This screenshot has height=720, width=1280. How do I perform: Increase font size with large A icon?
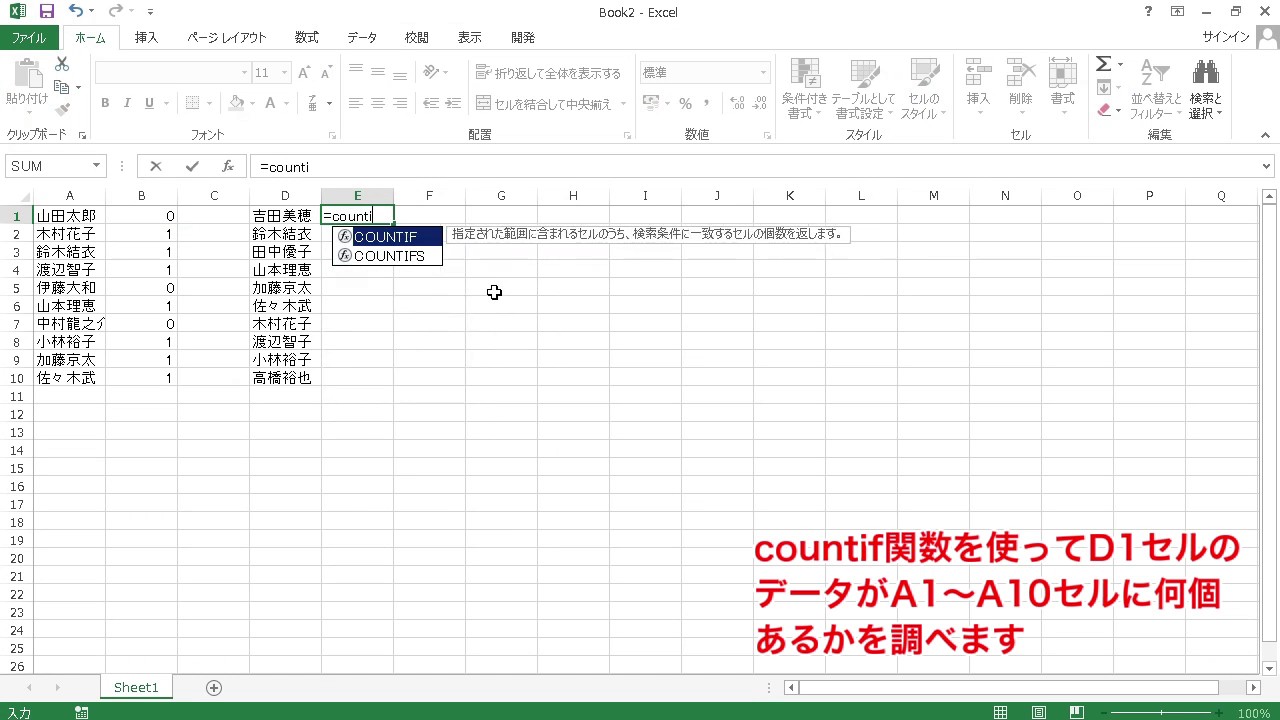point(306,73)
